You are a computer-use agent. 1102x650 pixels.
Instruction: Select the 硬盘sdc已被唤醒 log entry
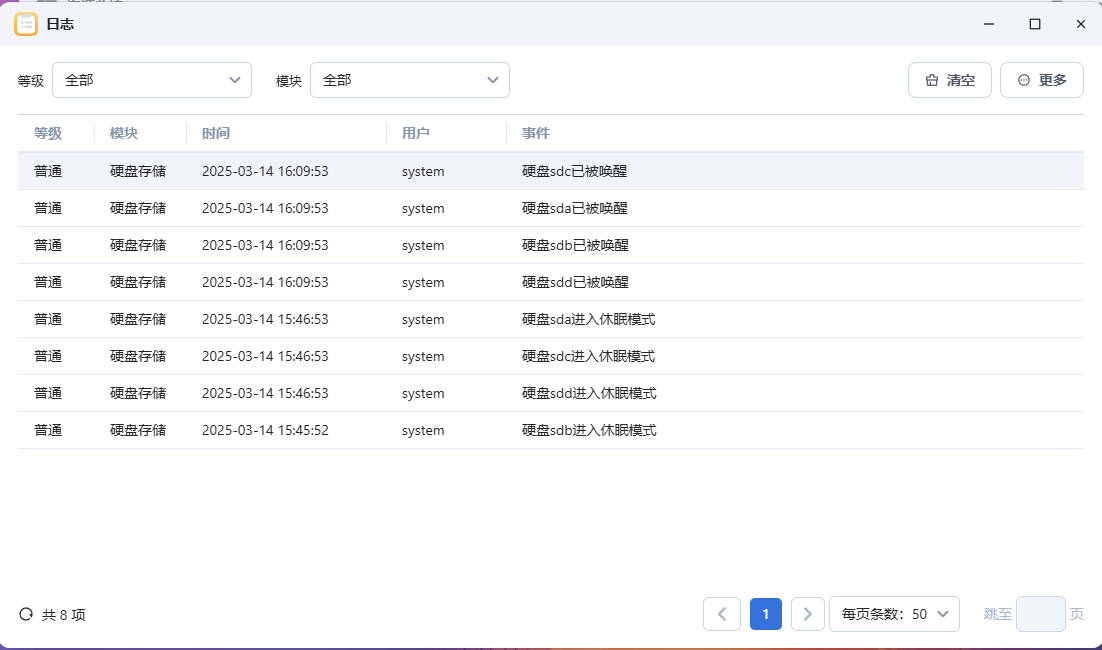550,171
